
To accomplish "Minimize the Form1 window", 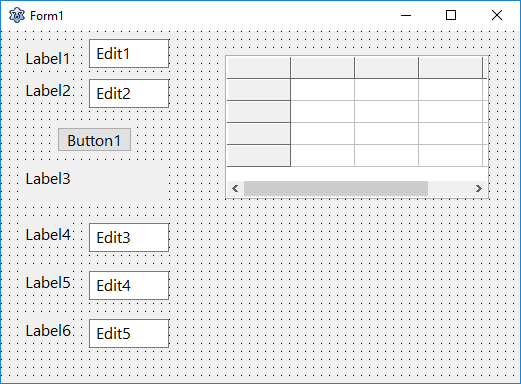I will (406, 15).
